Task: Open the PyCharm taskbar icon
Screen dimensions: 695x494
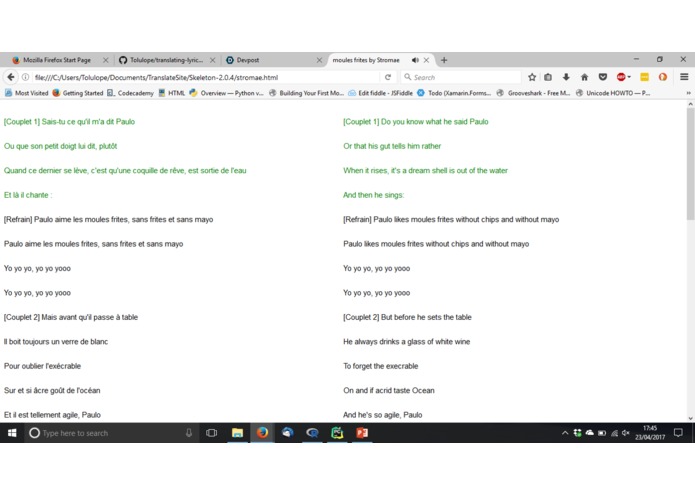Action: point(337,433)
